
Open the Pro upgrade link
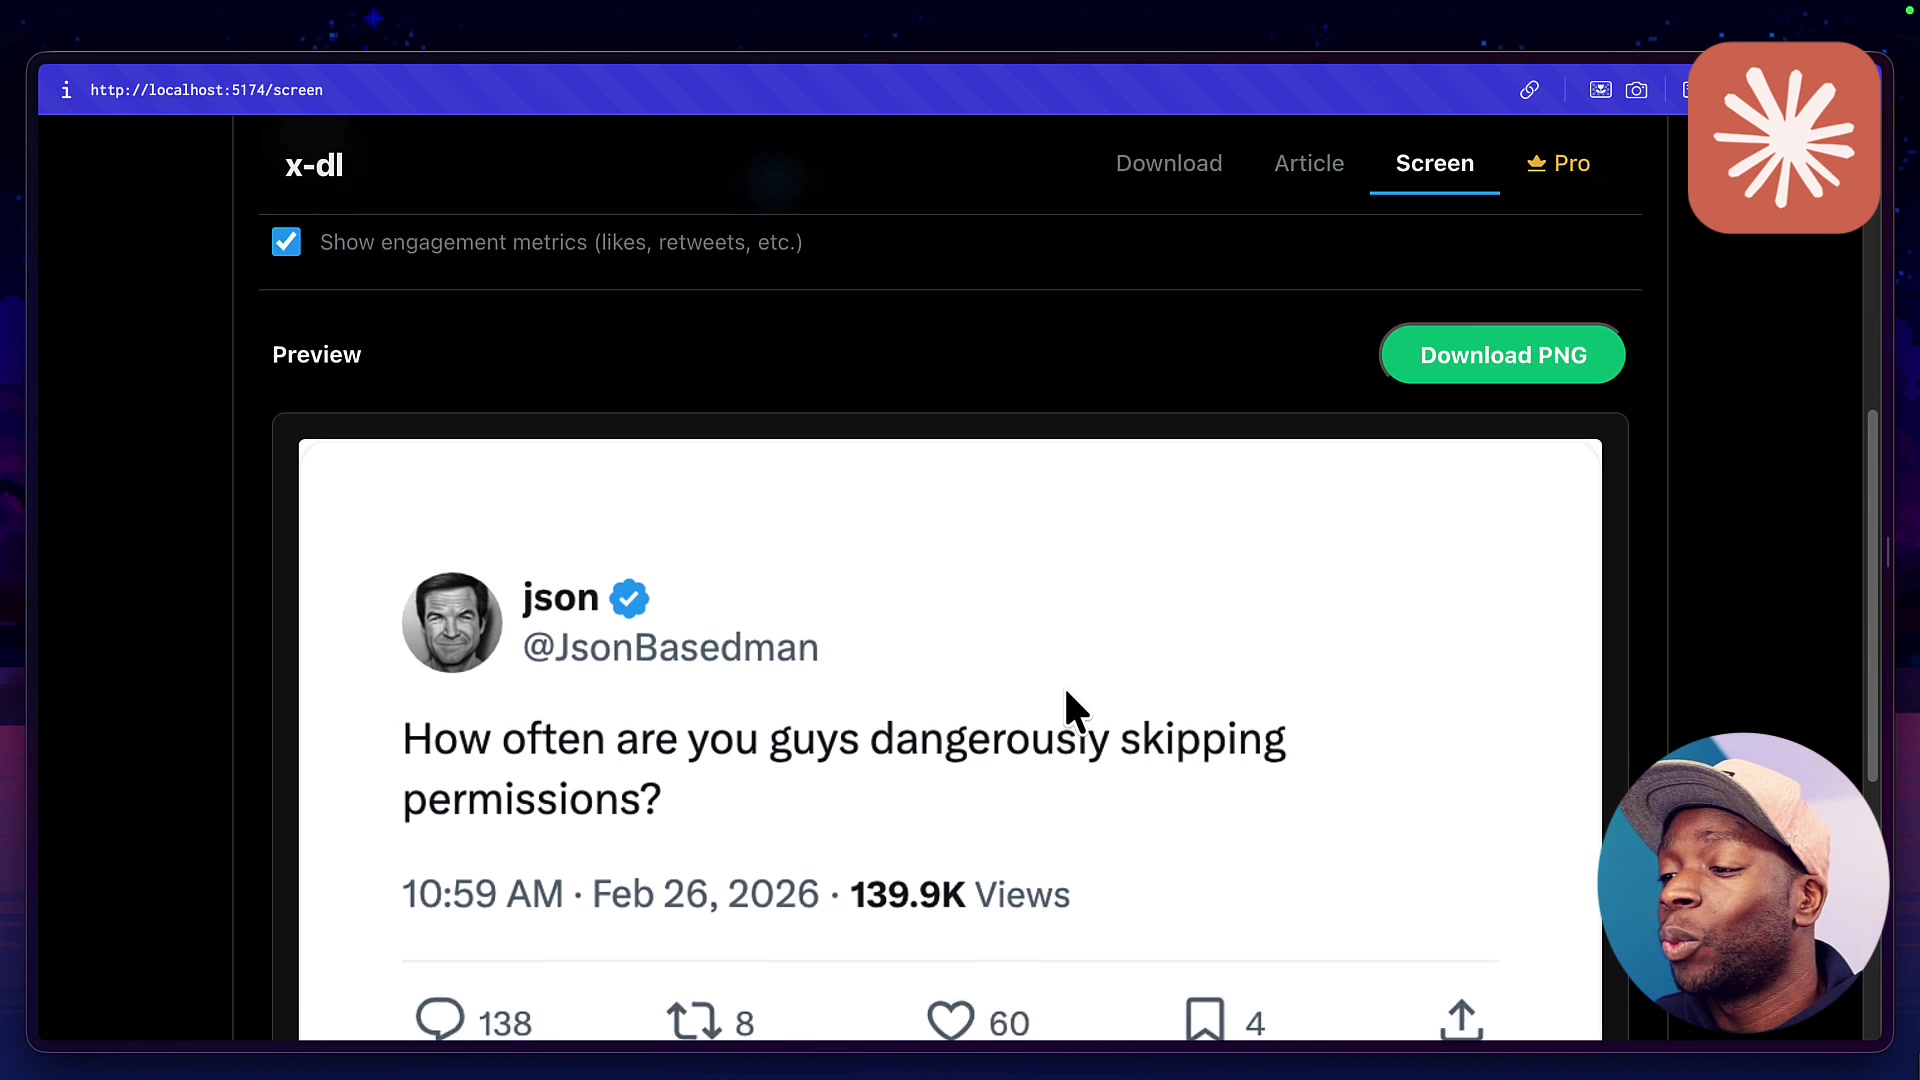point(1558,163)
